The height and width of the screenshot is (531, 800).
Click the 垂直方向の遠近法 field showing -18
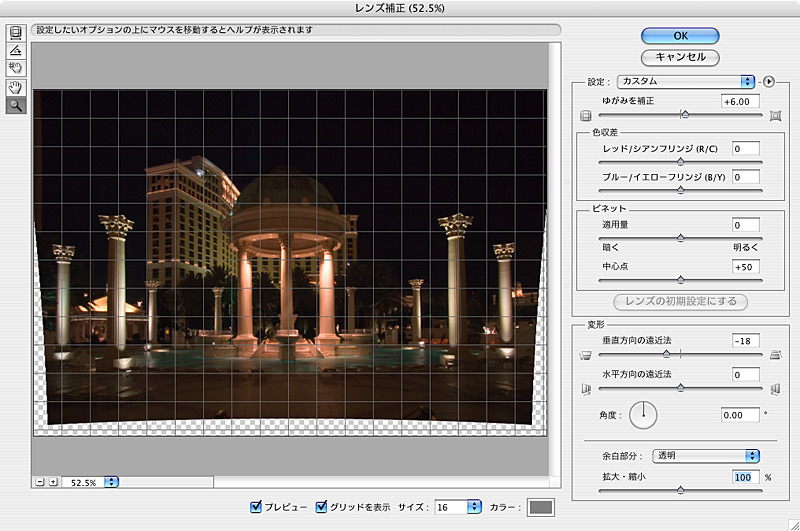click(745, 341)
